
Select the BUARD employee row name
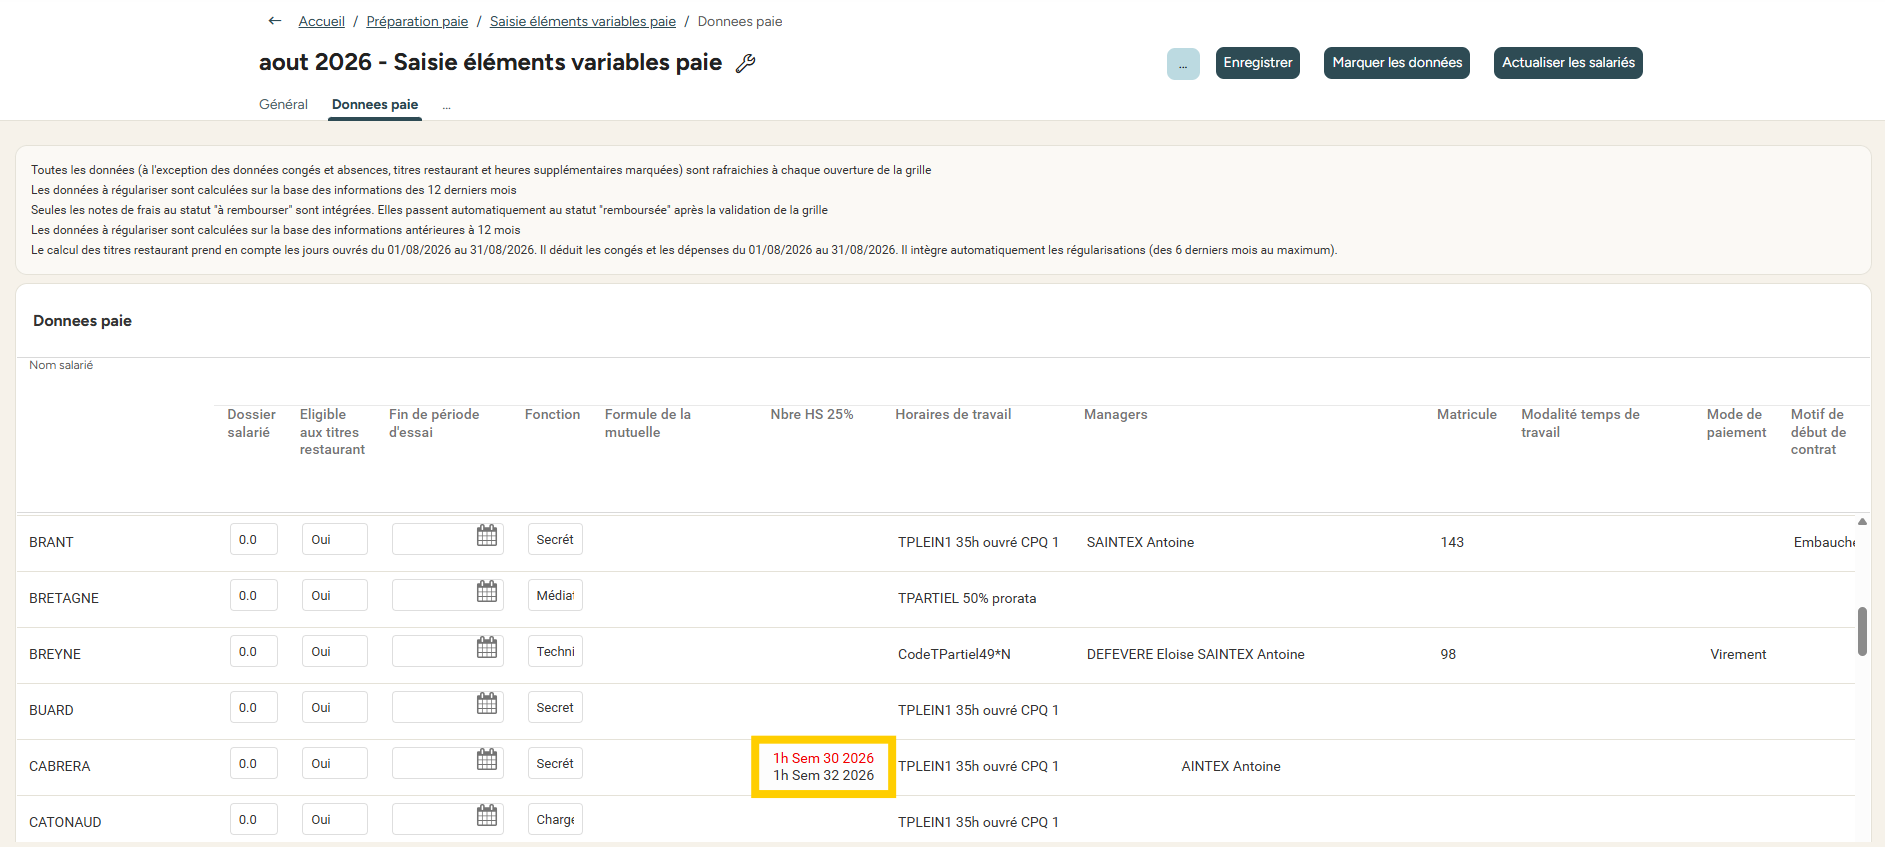click(51, 710)
